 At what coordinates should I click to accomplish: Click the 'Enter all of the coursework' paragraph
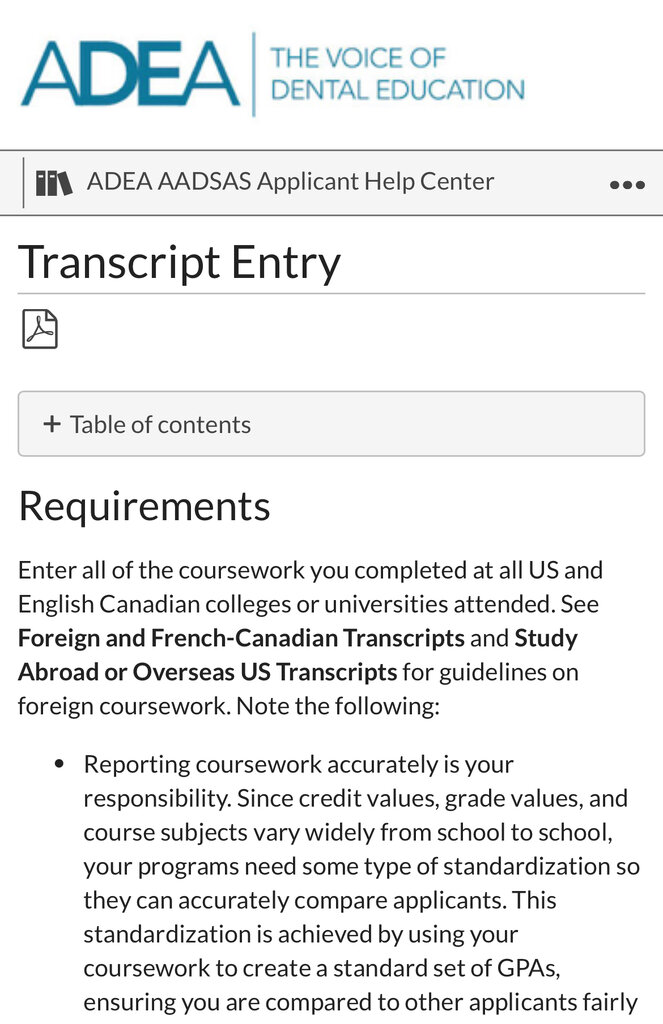tap(310, 571)
